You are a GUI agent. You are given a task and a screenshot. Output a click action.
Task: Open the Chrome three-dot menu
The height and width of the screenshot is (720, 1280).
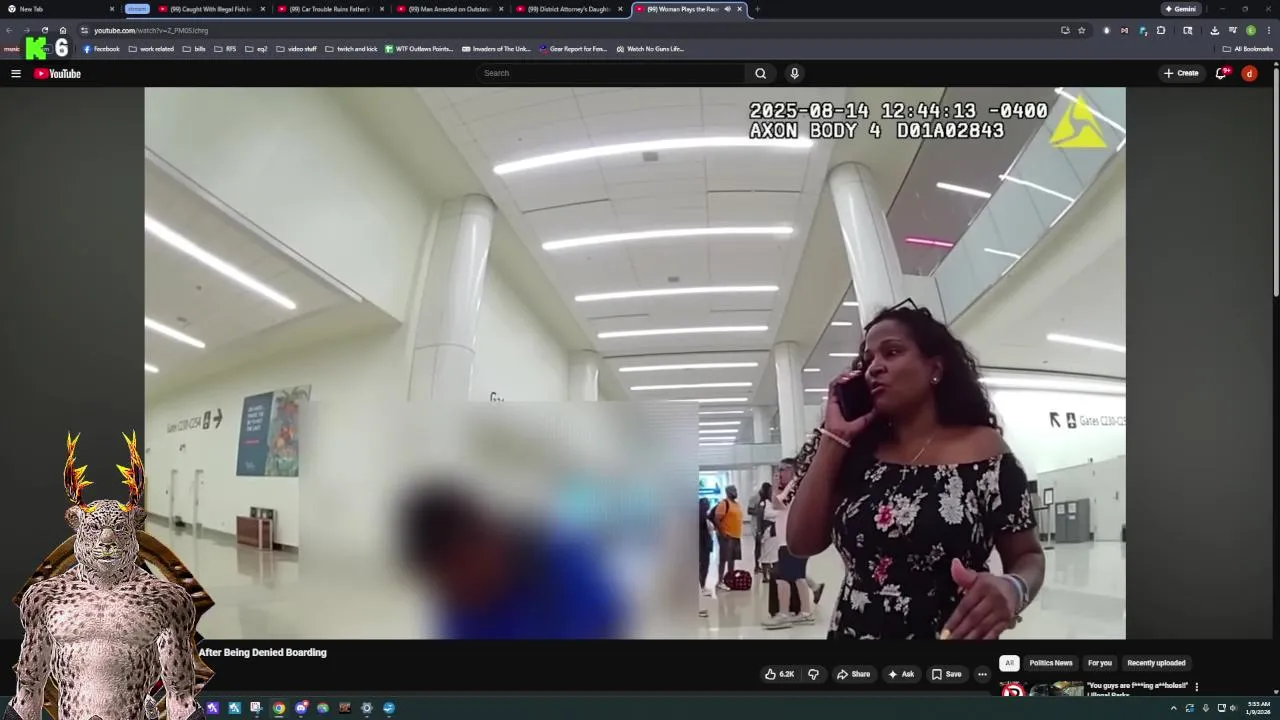1268,30
